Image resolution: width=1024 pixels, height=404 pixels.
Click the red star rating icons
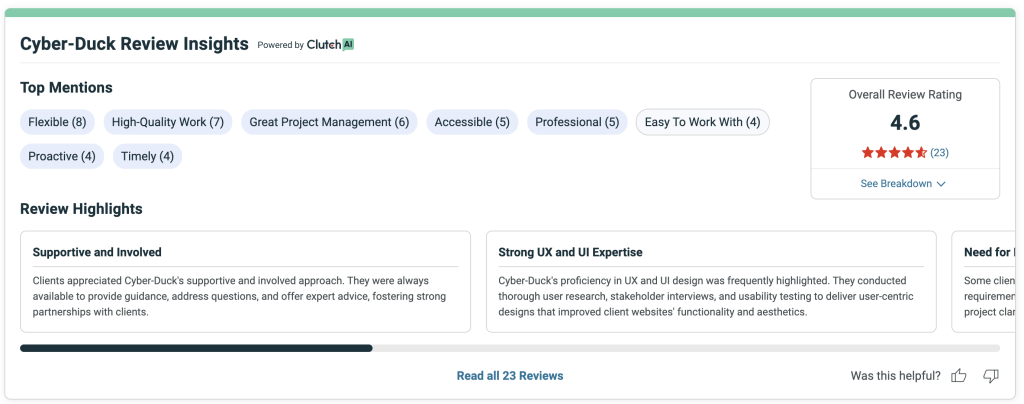pos(894,153)
